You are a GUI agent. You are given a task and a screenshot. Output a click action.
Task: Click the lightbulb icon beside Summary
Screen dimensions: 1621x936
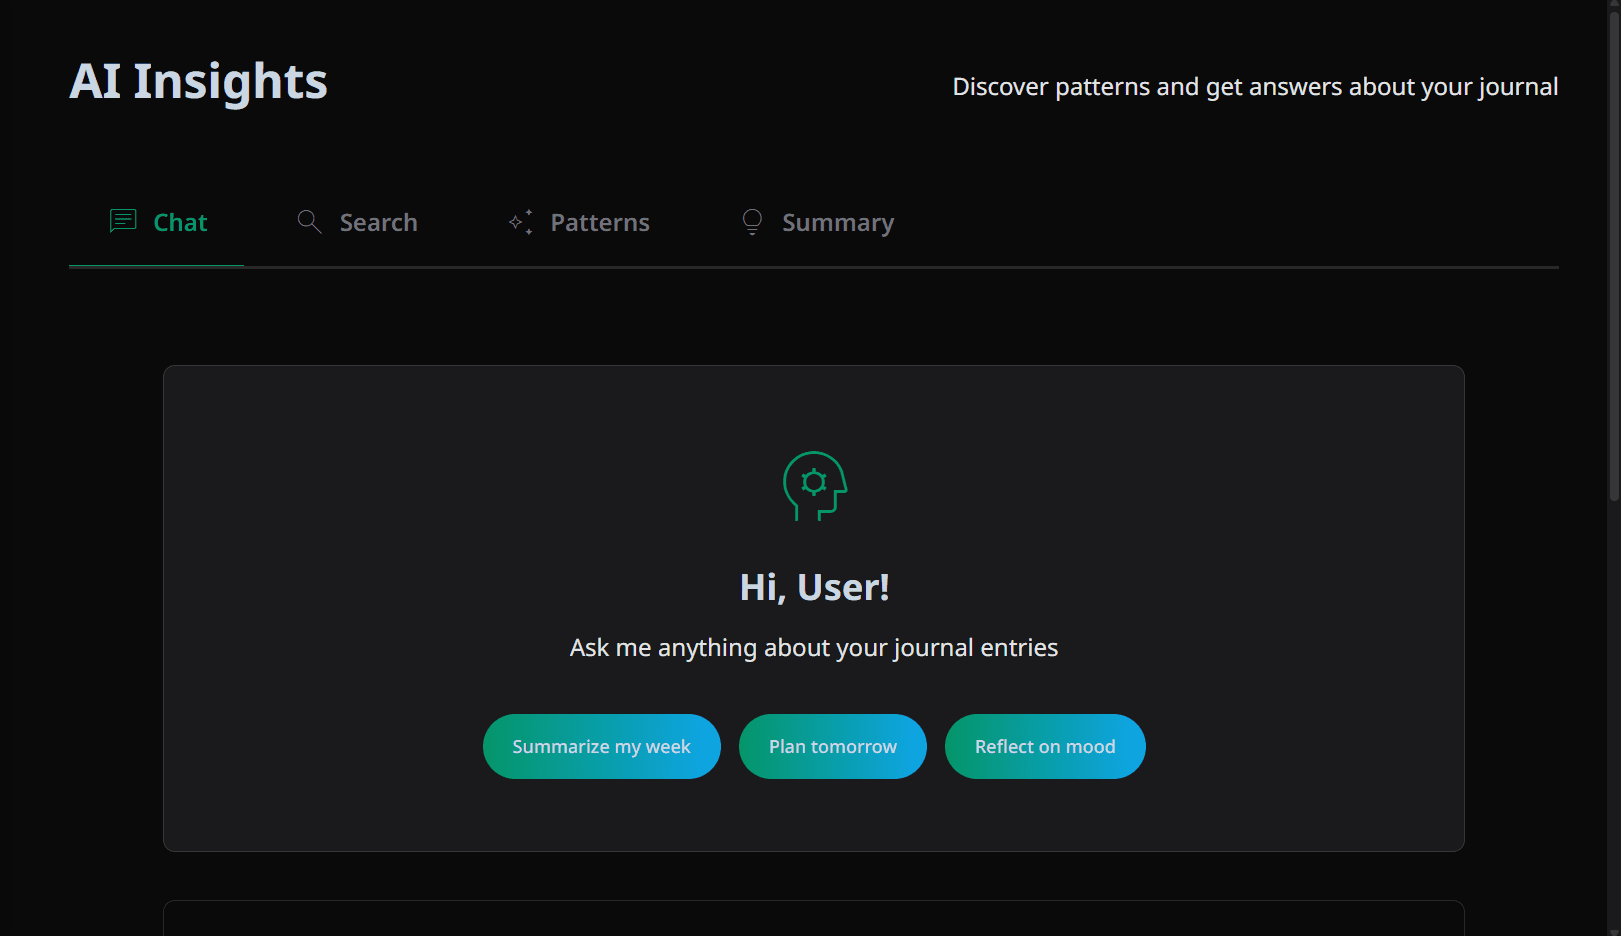coord(752,221)
